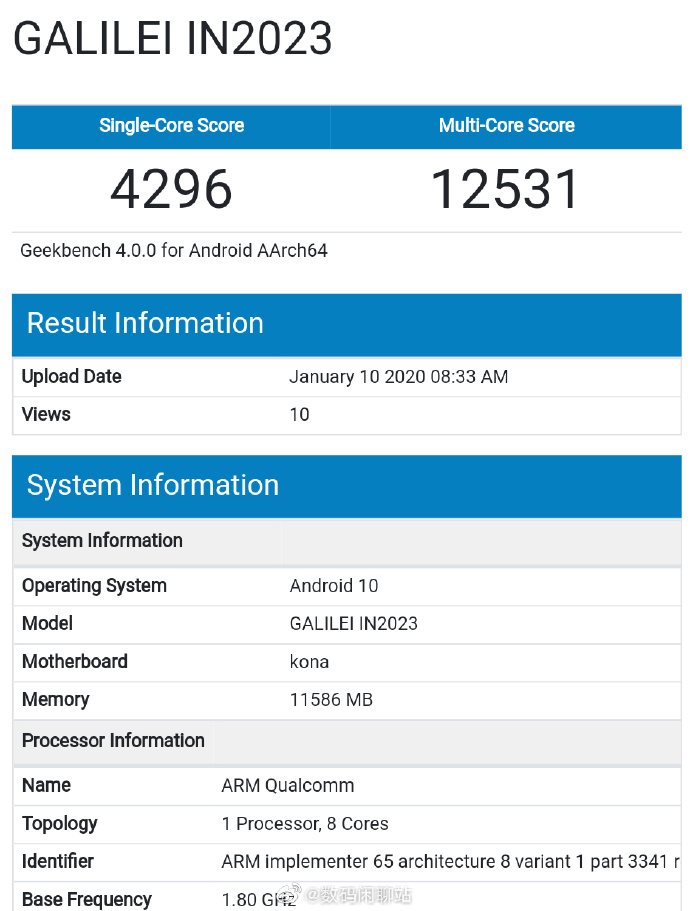
Task: Click the Geekbench 4.0.0 for Android AArch64 text
Action: (x=174, y=250)
